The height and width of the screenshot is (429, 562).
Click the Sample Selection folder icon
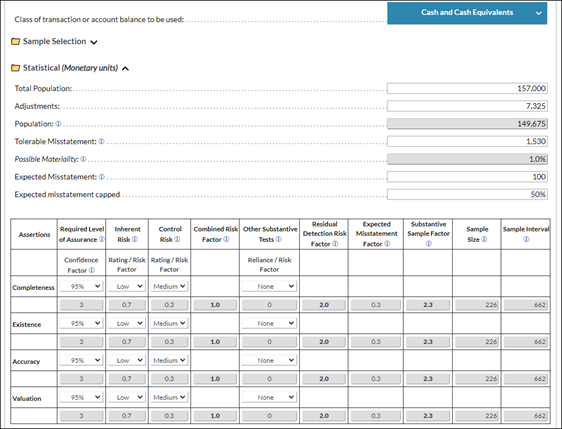(x=15, y=41)
